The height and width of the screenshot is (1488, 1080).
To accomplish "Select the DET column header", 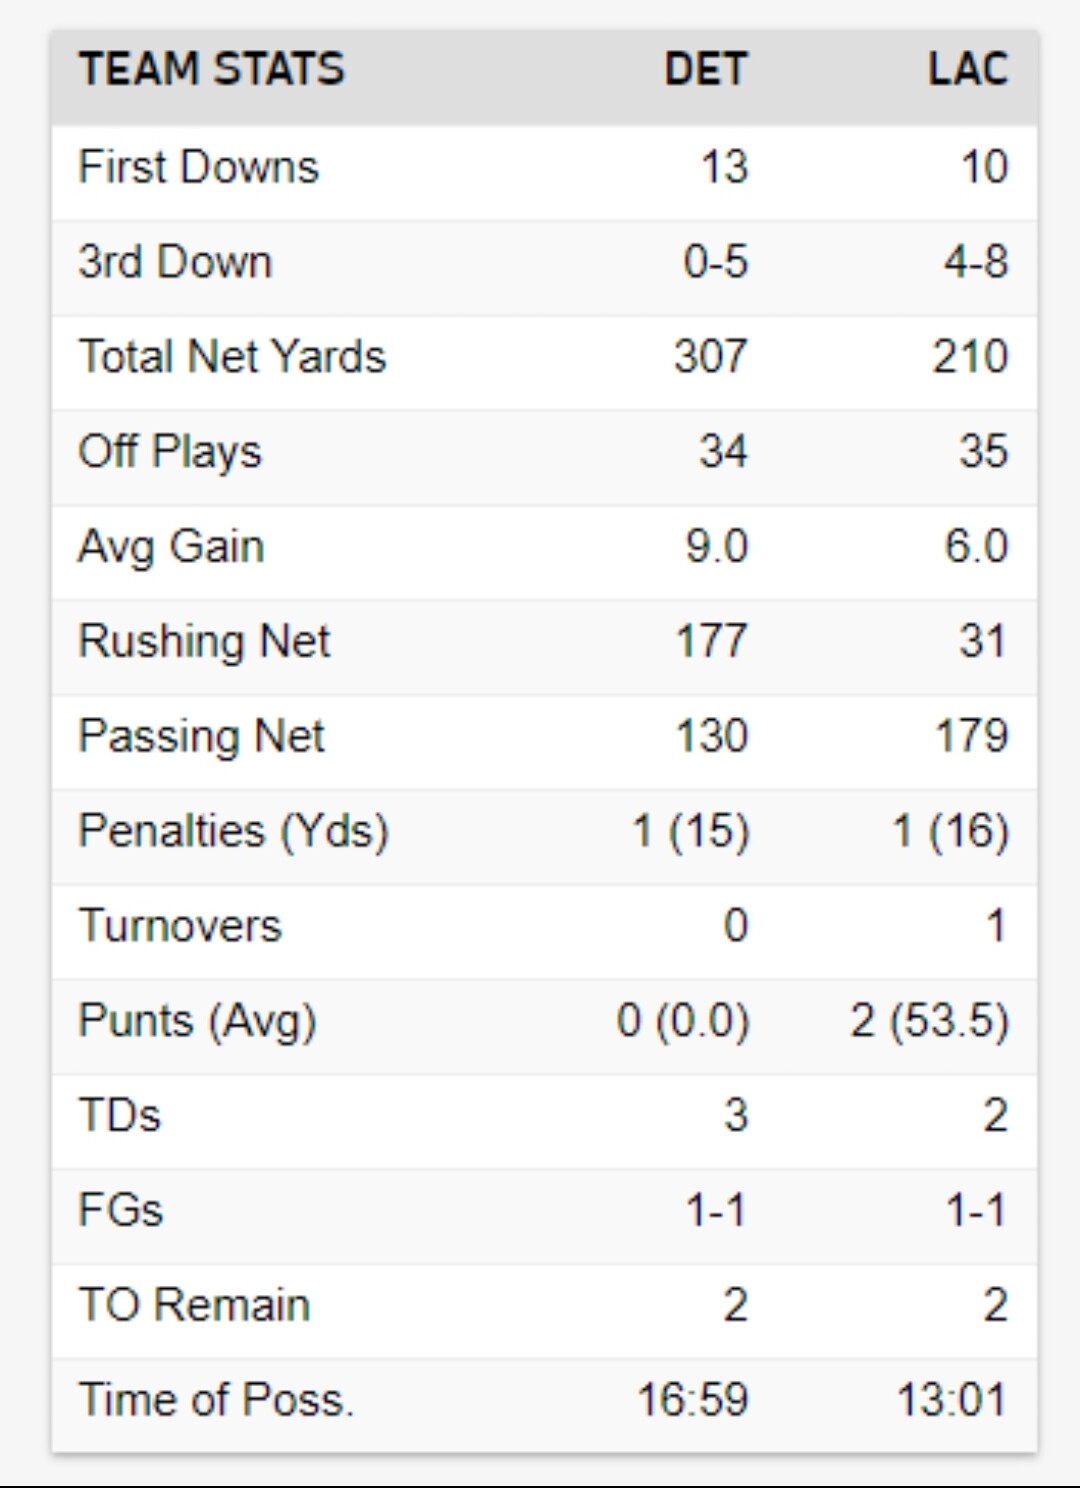I will point(706,70).
